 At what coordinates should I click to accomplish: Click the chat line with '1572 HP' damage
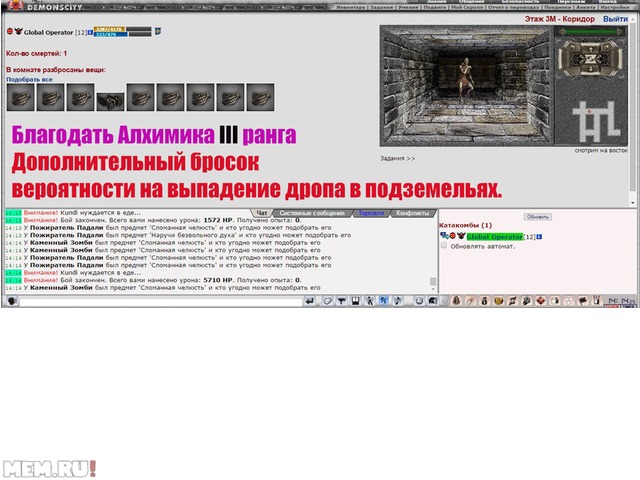153,220
